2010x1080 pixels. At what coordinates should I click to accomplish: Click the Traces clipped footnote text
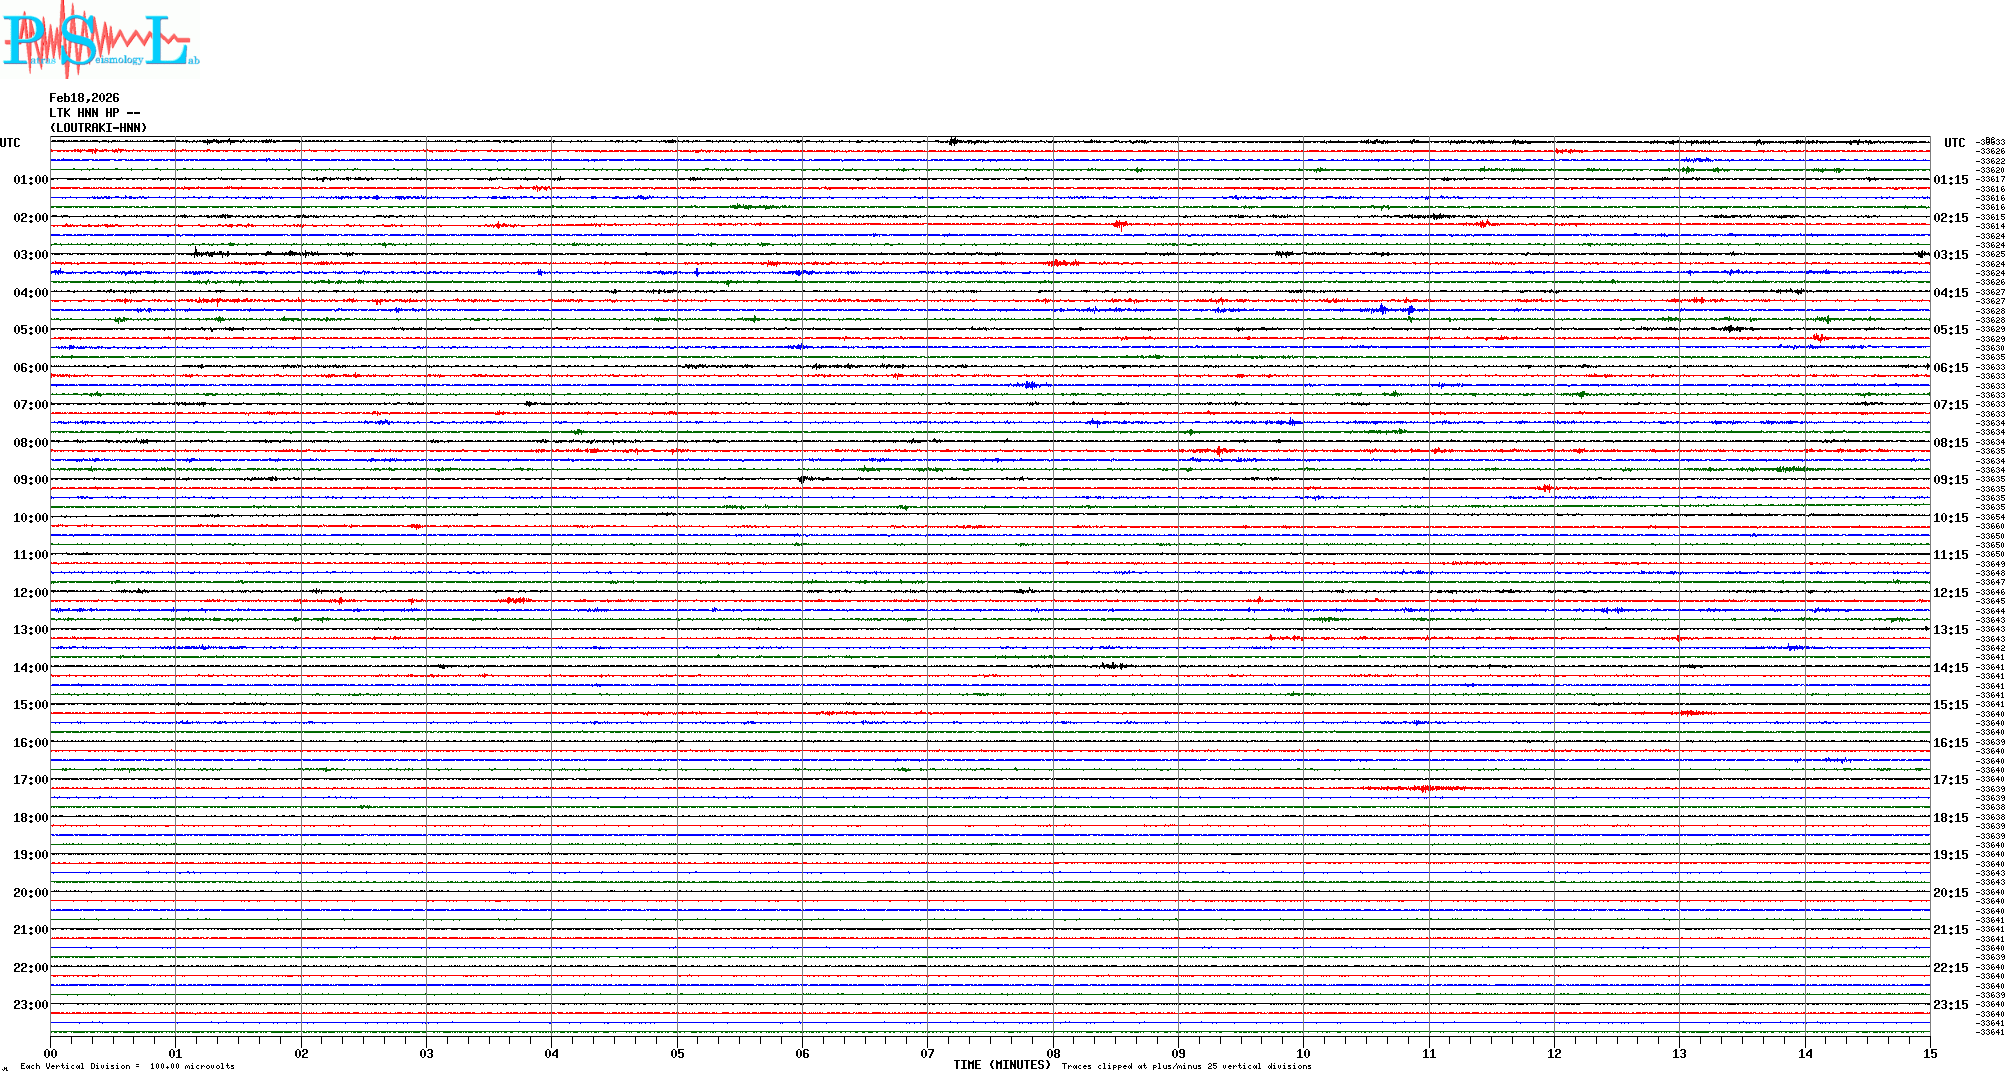point(1186,1066)
